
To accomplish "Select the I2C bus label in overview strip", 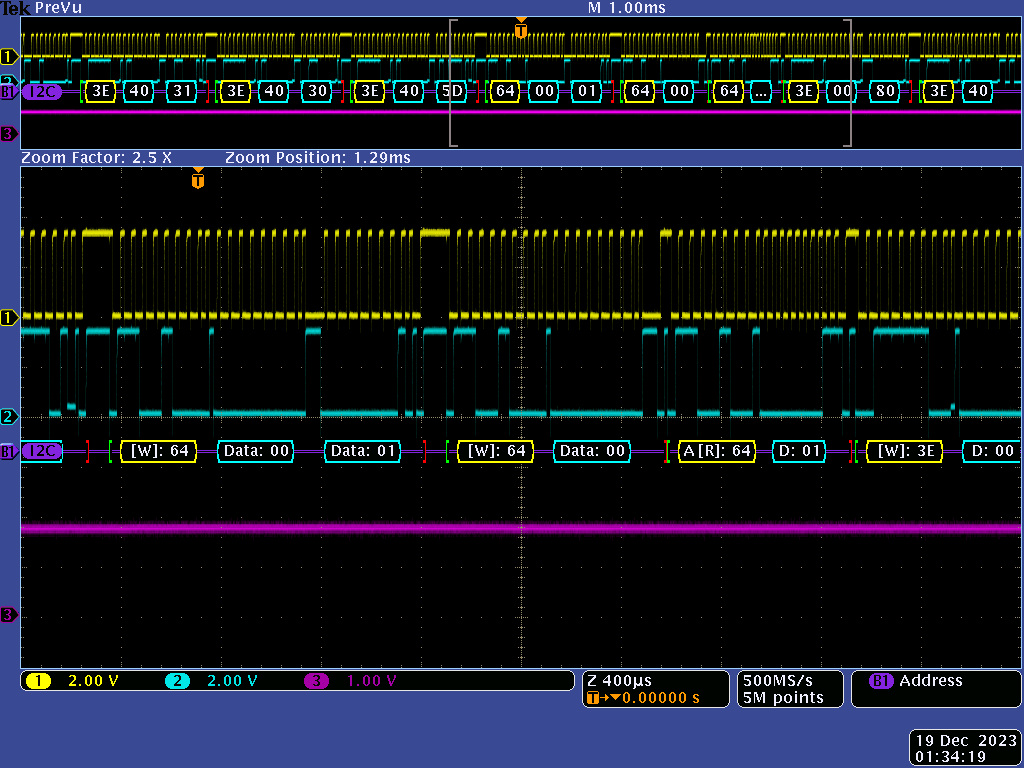I will [42, 91].
